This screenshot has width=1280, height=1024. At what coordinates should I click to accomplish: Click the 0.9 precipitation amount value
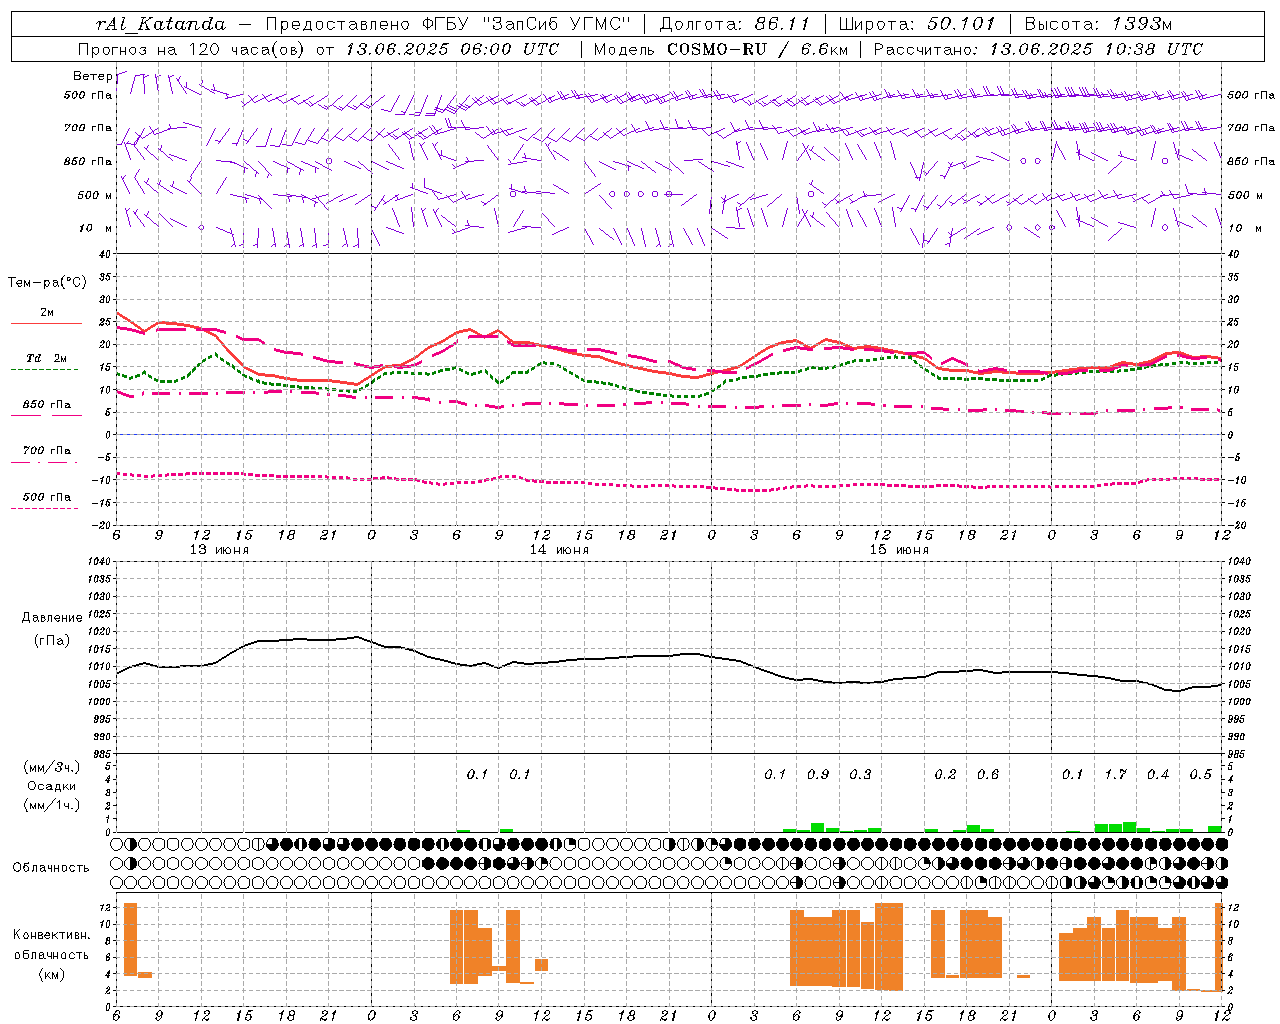(x=818, y=775)
